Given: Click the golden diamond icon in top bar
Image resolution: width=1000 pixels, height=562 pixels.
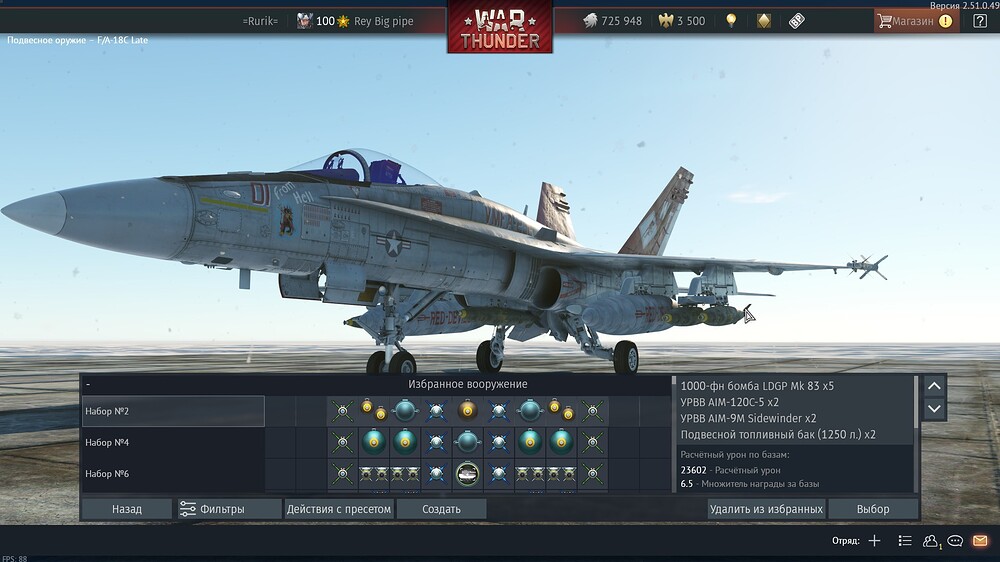Looking at the screenshot, I should coord(764,21).
